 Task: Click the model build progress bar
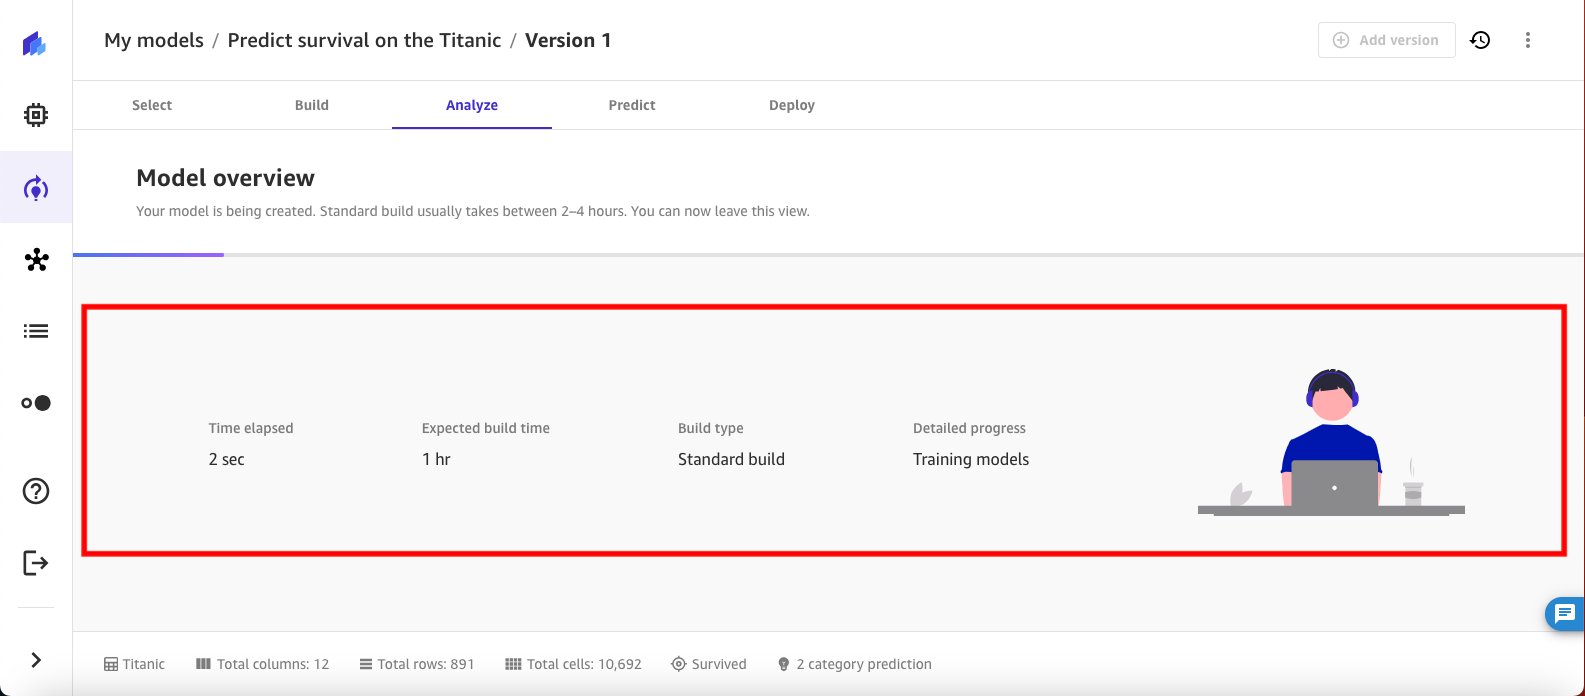[x=829, y=255]
